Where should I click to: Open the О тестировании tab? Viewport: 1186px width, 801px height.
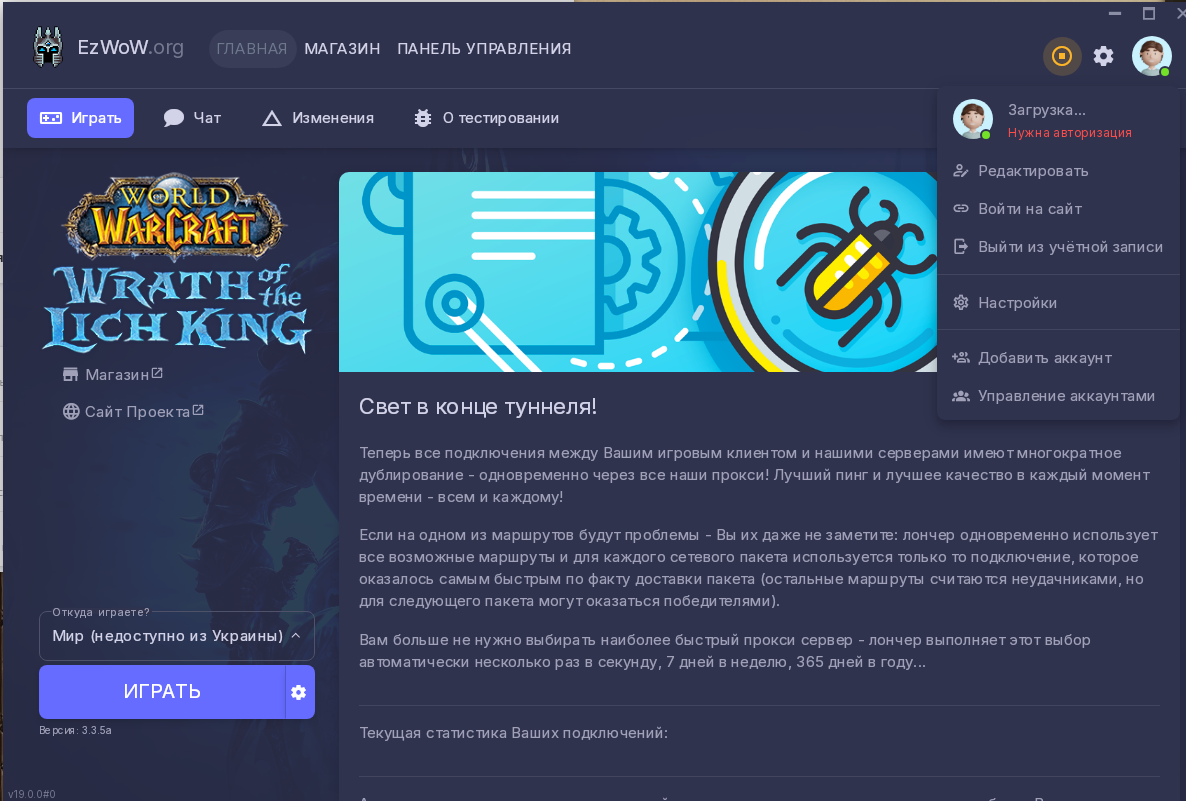pos(486,118)
